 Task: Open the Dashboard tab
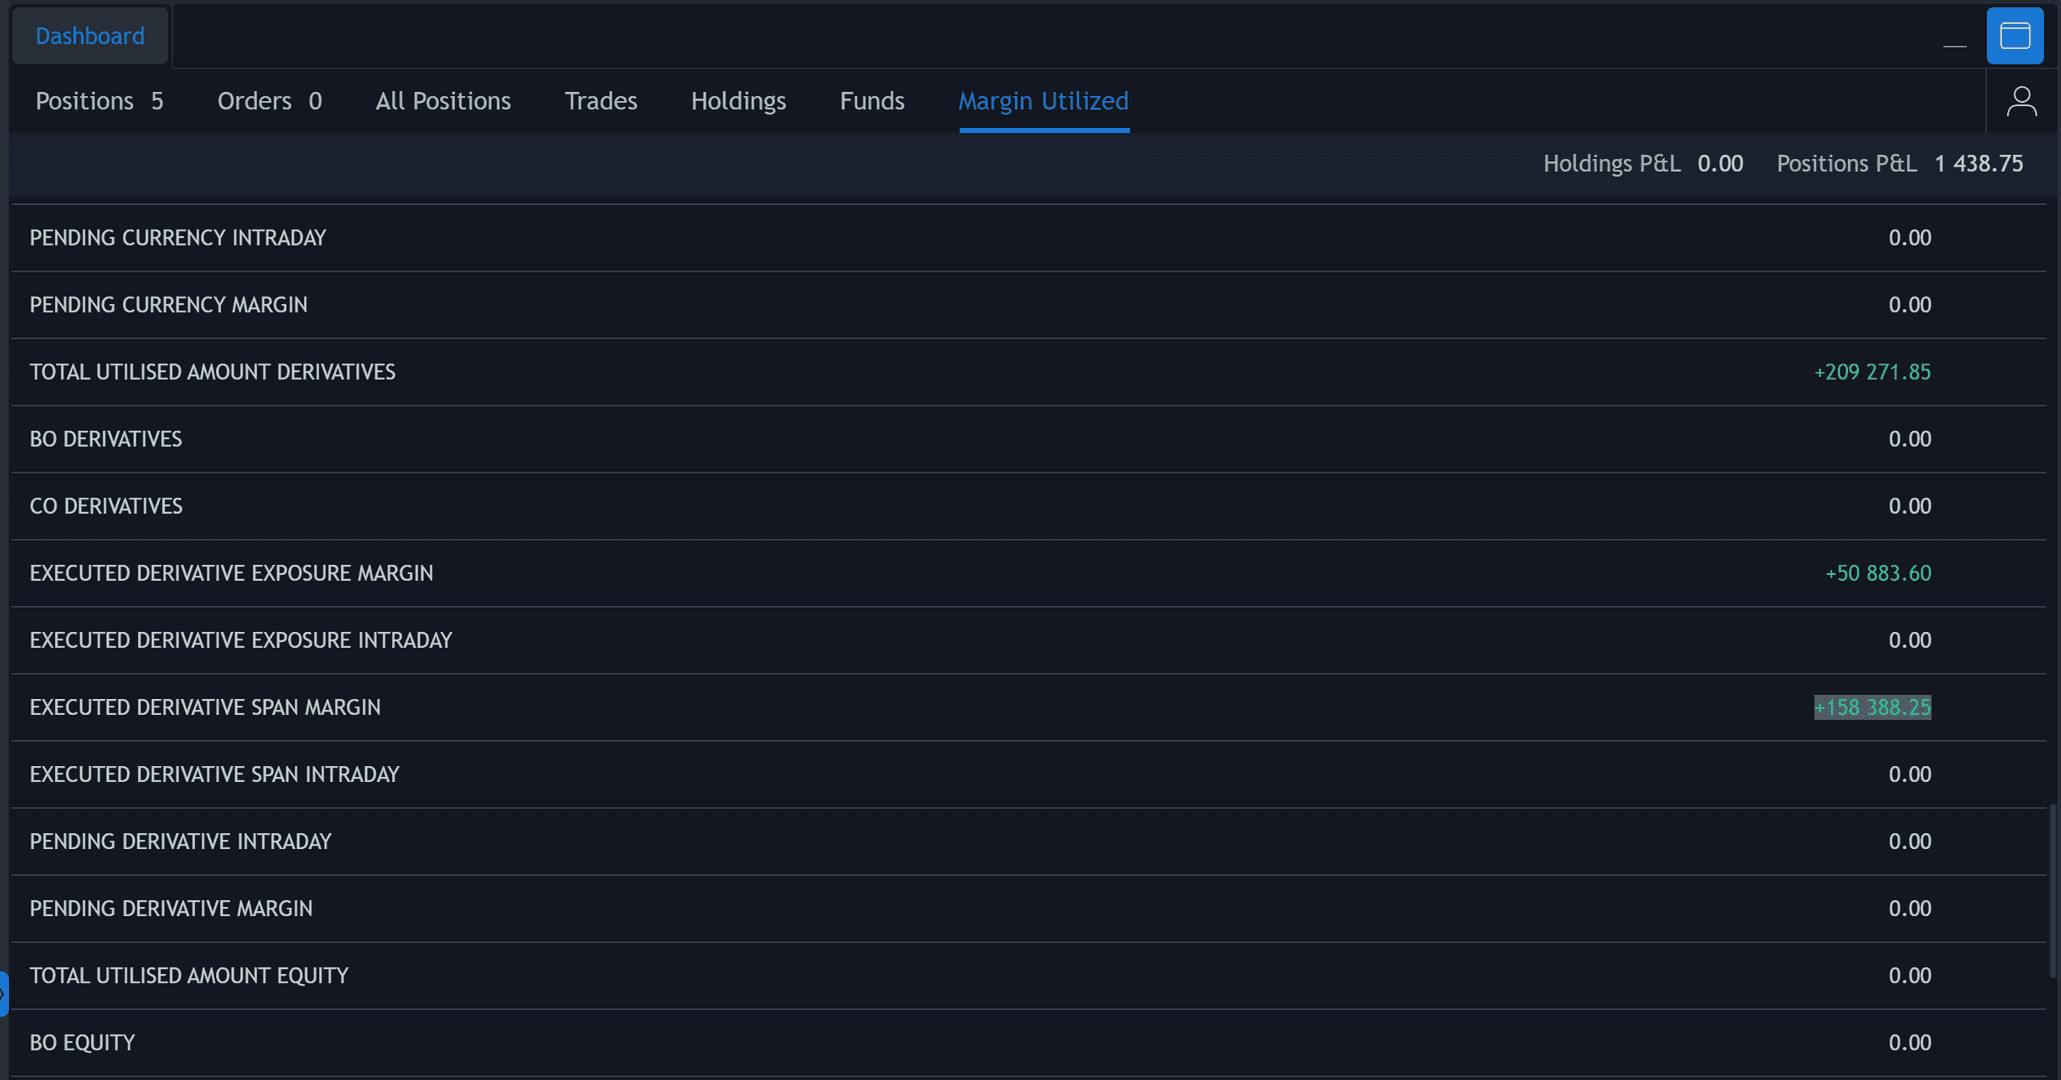click(90, 36)
